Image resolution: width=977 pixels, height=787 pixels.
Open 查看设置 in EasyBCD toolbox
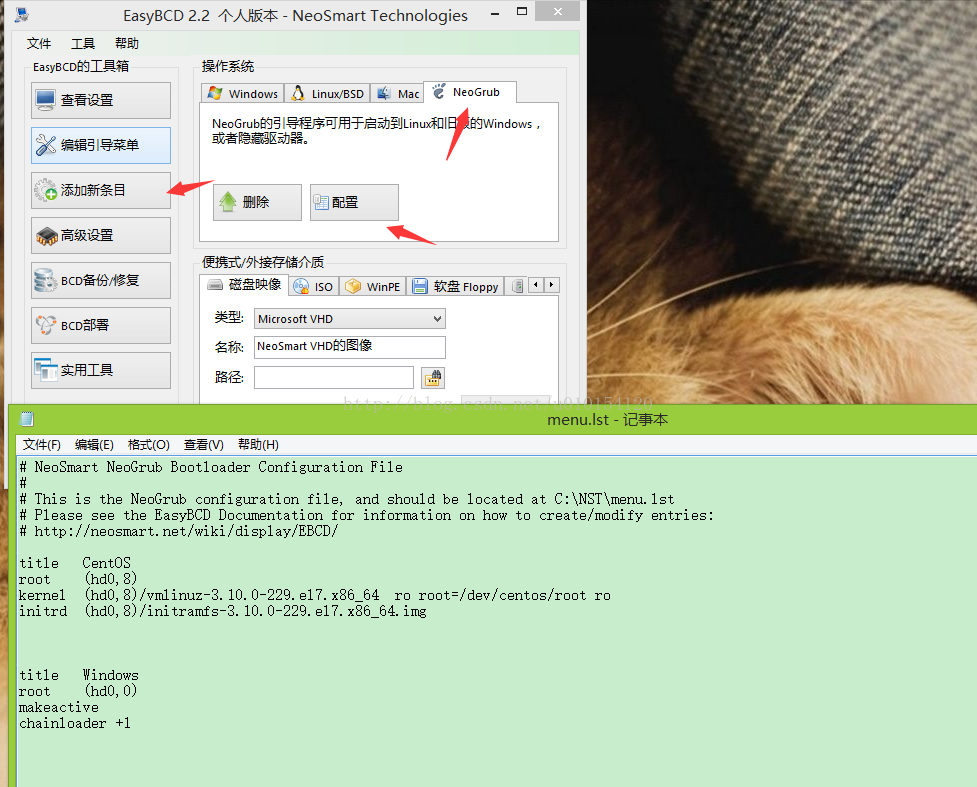pyautogui.click(x=101, y=100)
